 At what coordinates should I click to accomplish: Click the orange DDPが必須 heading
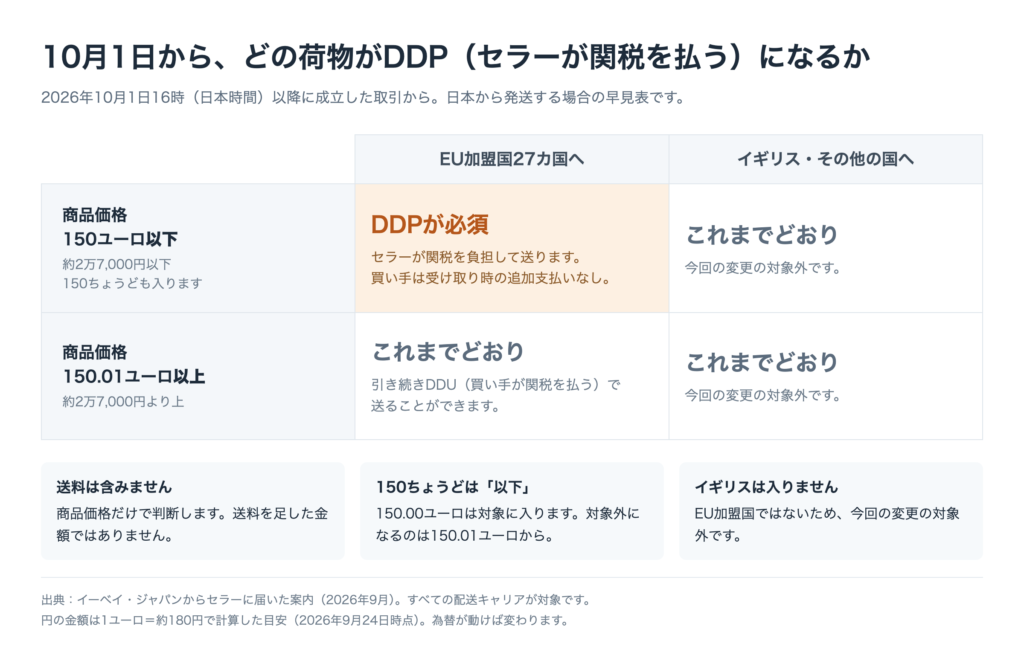pyautogui.click(x=430, y=225)
